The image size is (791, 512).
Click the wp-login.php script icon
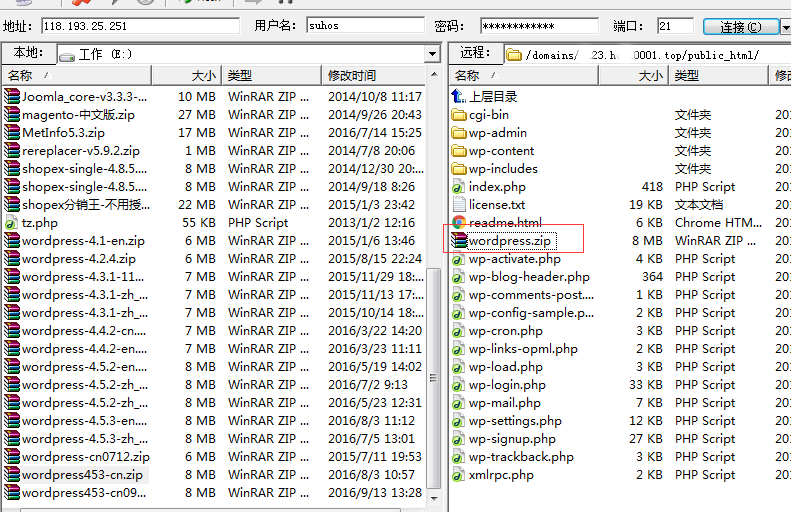pyautogui.click(x=459, y=385)
